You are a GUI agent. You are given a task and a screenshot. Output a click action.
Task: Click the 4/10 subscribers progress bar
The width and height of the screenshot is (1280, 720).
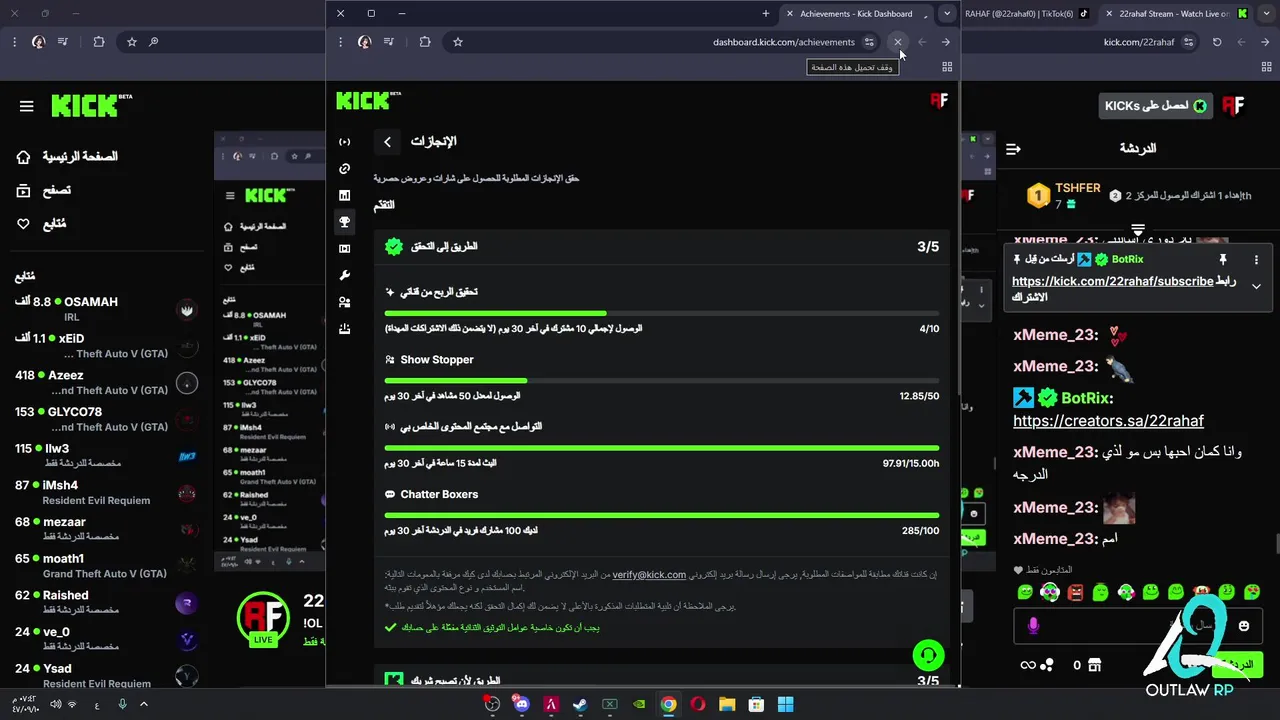pyautogui.click(x=662, y=314)
